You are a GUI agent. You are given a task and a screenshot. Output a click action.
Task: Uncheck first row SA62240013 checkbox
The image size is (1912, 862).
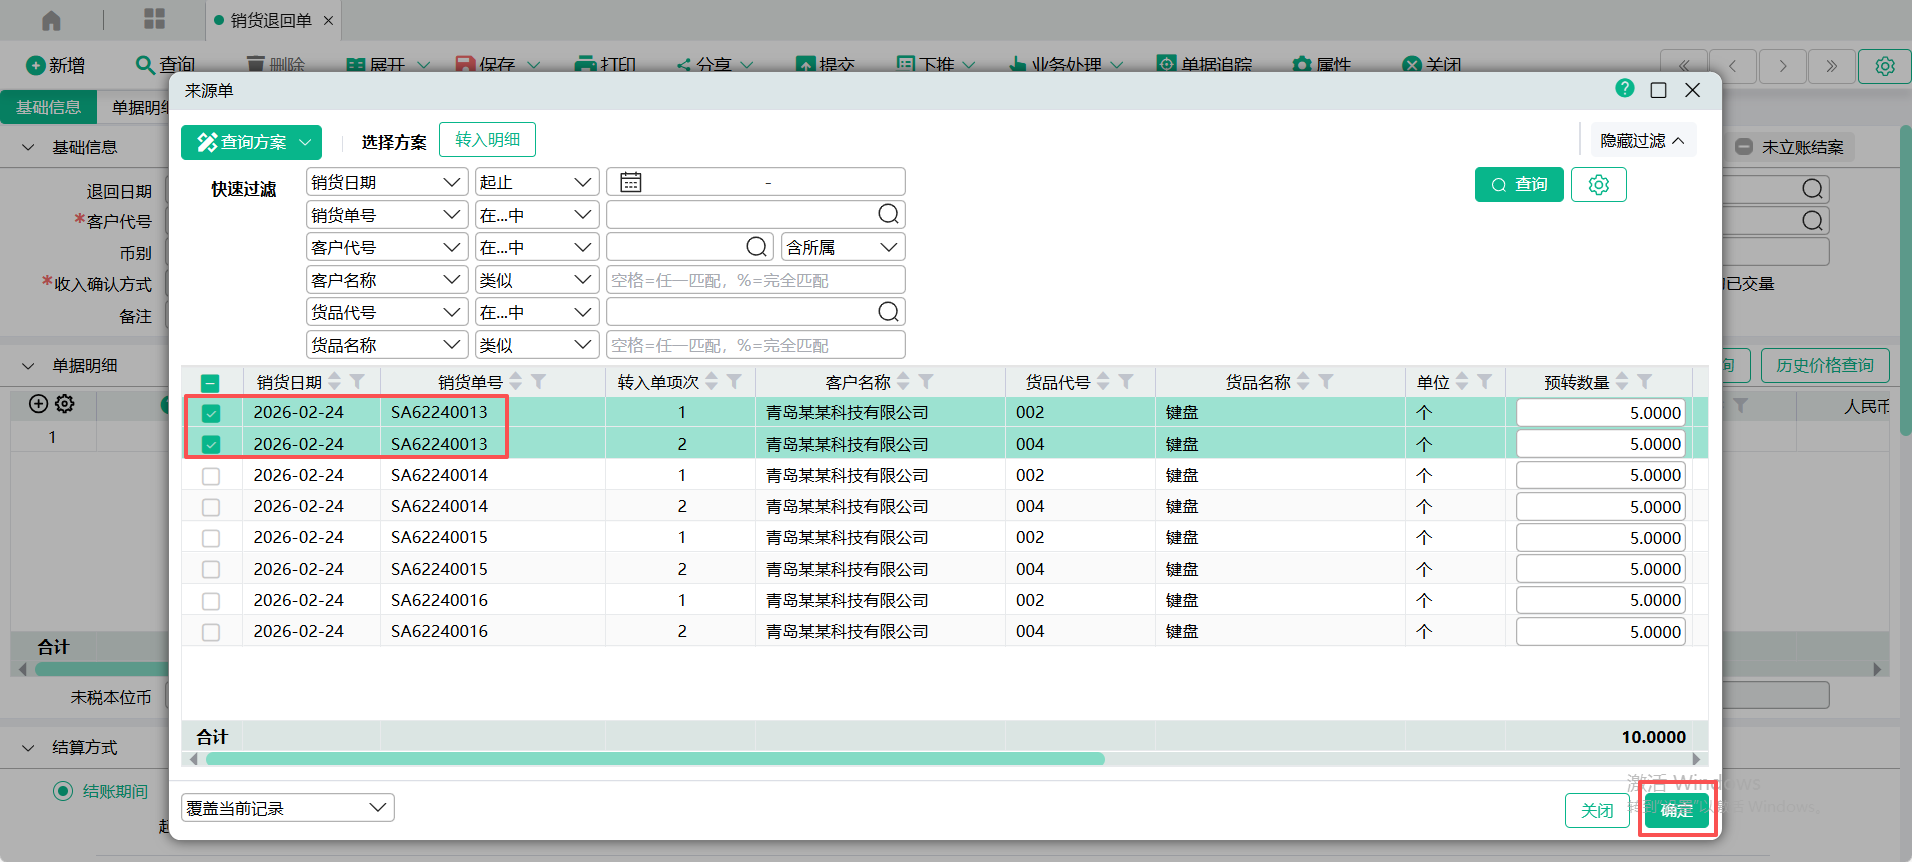pyautogui.click(x=211, y=413)
